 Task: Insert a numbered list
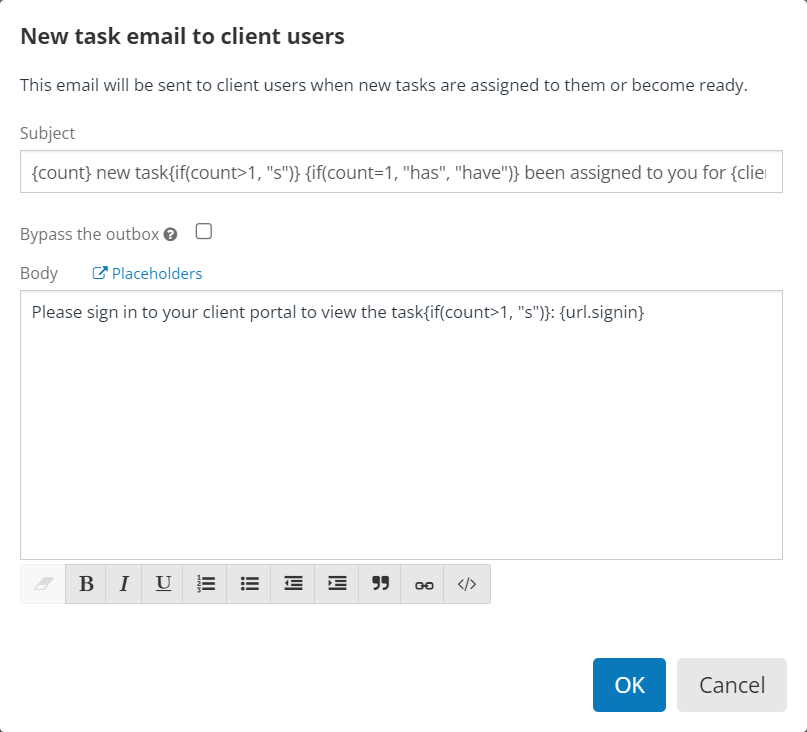[x=206, y=584]
